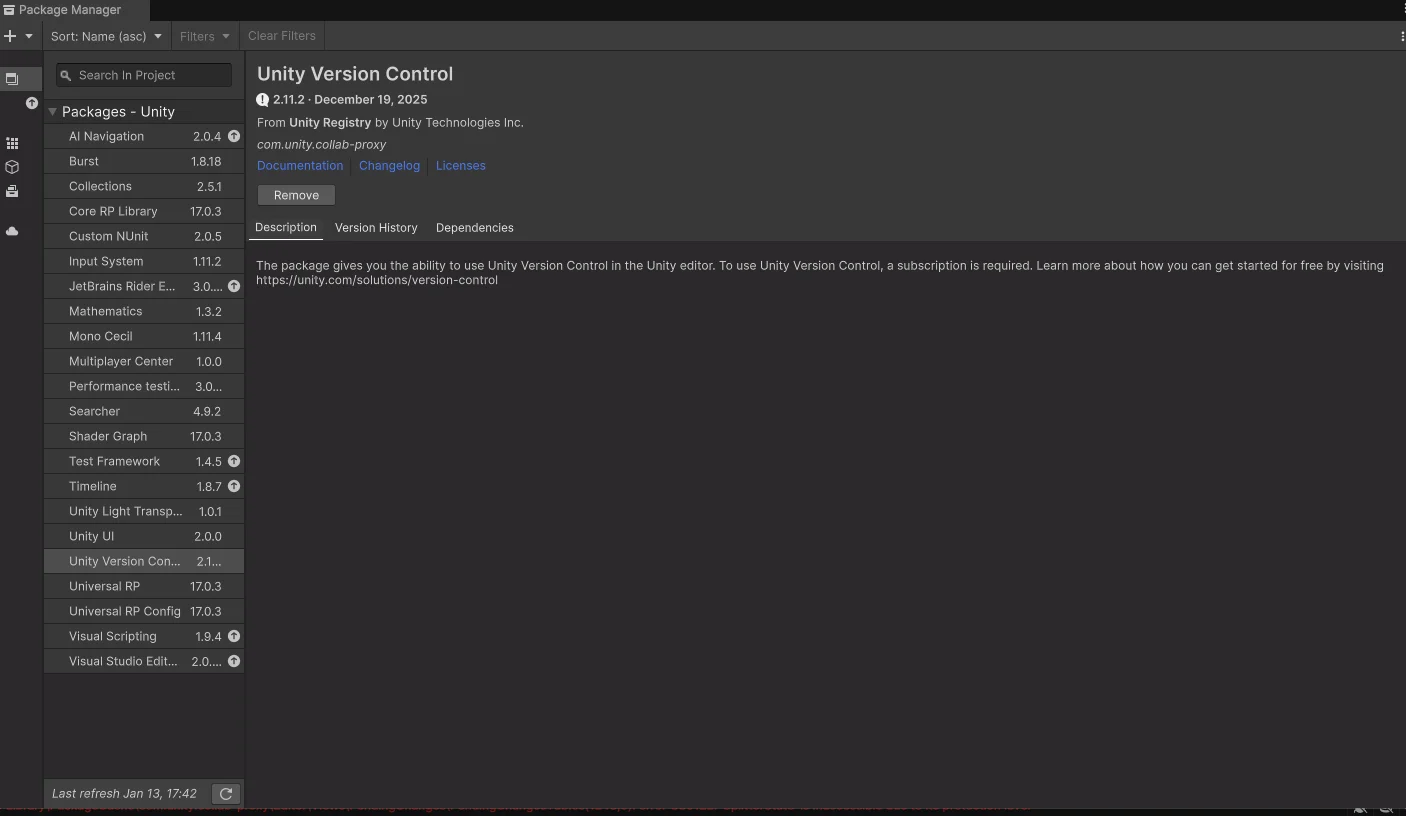The image size is (1406, 816).
Task: Click update arrow on Visual Studio Editor
Action: click(234, 661)
